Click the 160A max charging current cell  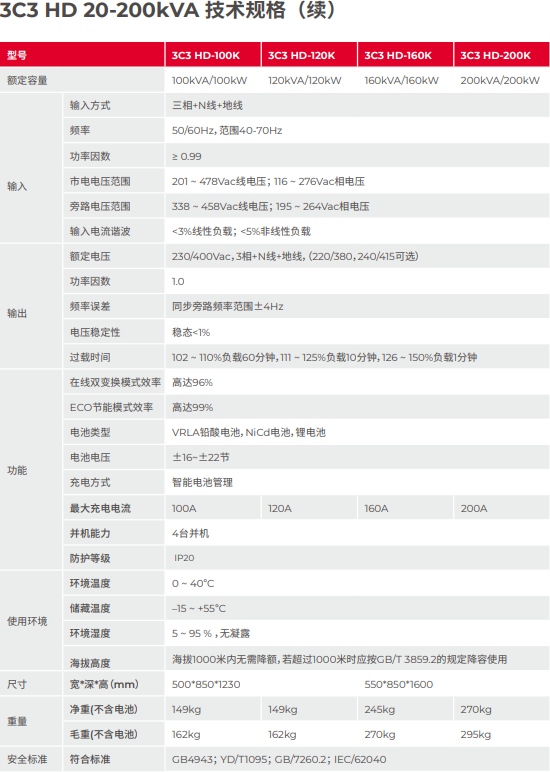pyautogui.click(x=376, y=508)
